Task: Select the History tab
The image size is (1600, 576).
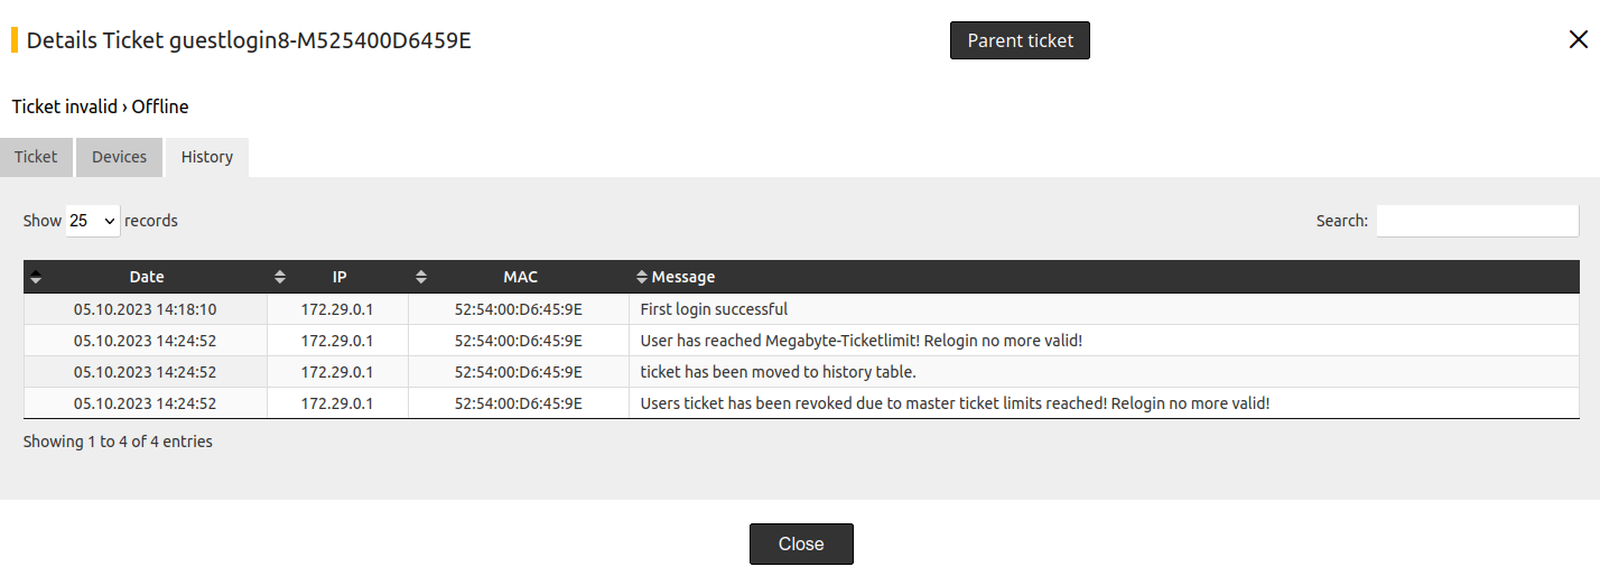Action: [206, 157]
